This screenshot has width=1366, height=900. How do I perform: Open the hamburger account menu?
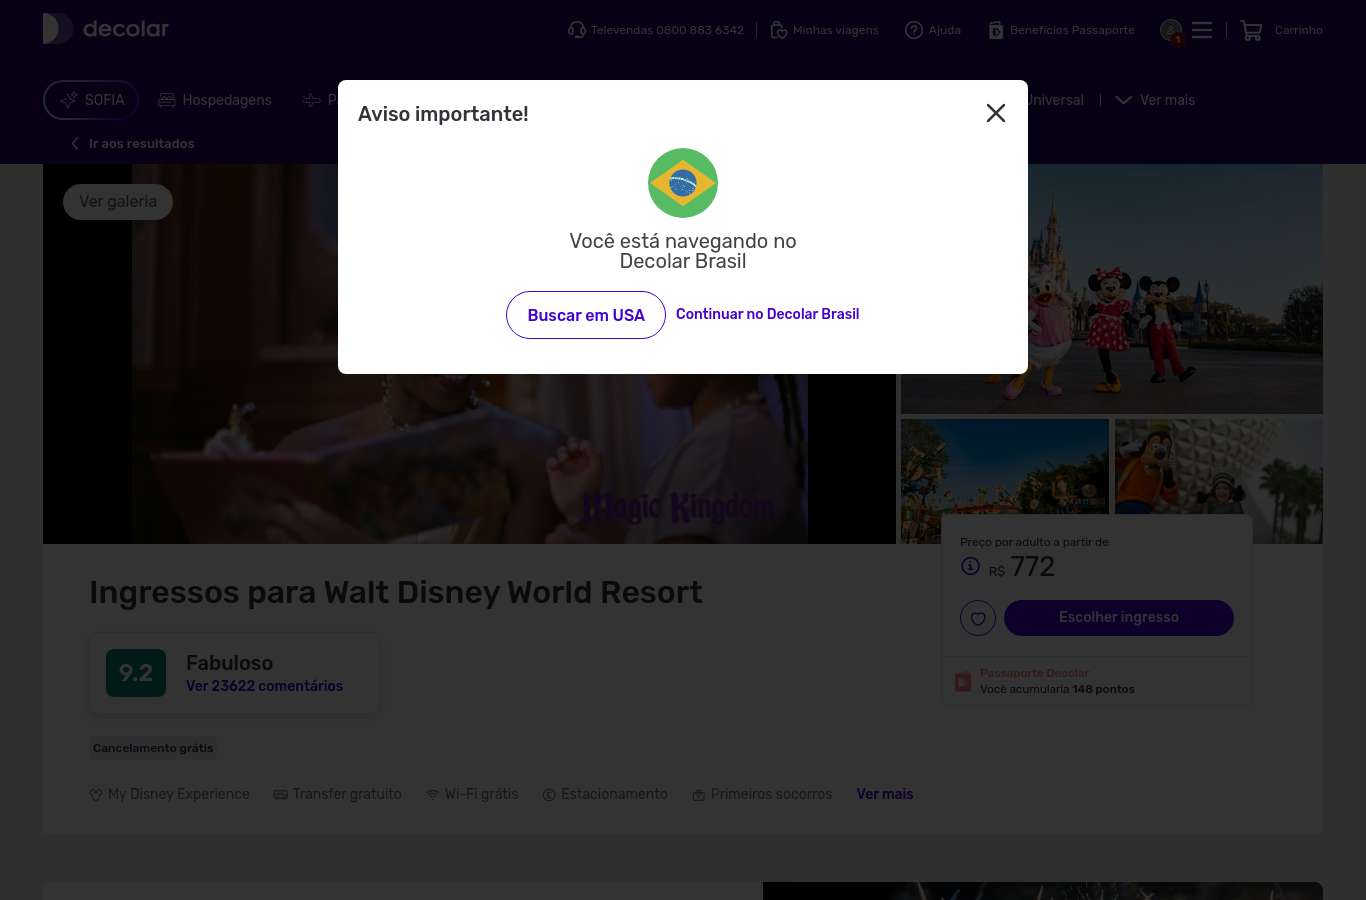[1202, 30]
